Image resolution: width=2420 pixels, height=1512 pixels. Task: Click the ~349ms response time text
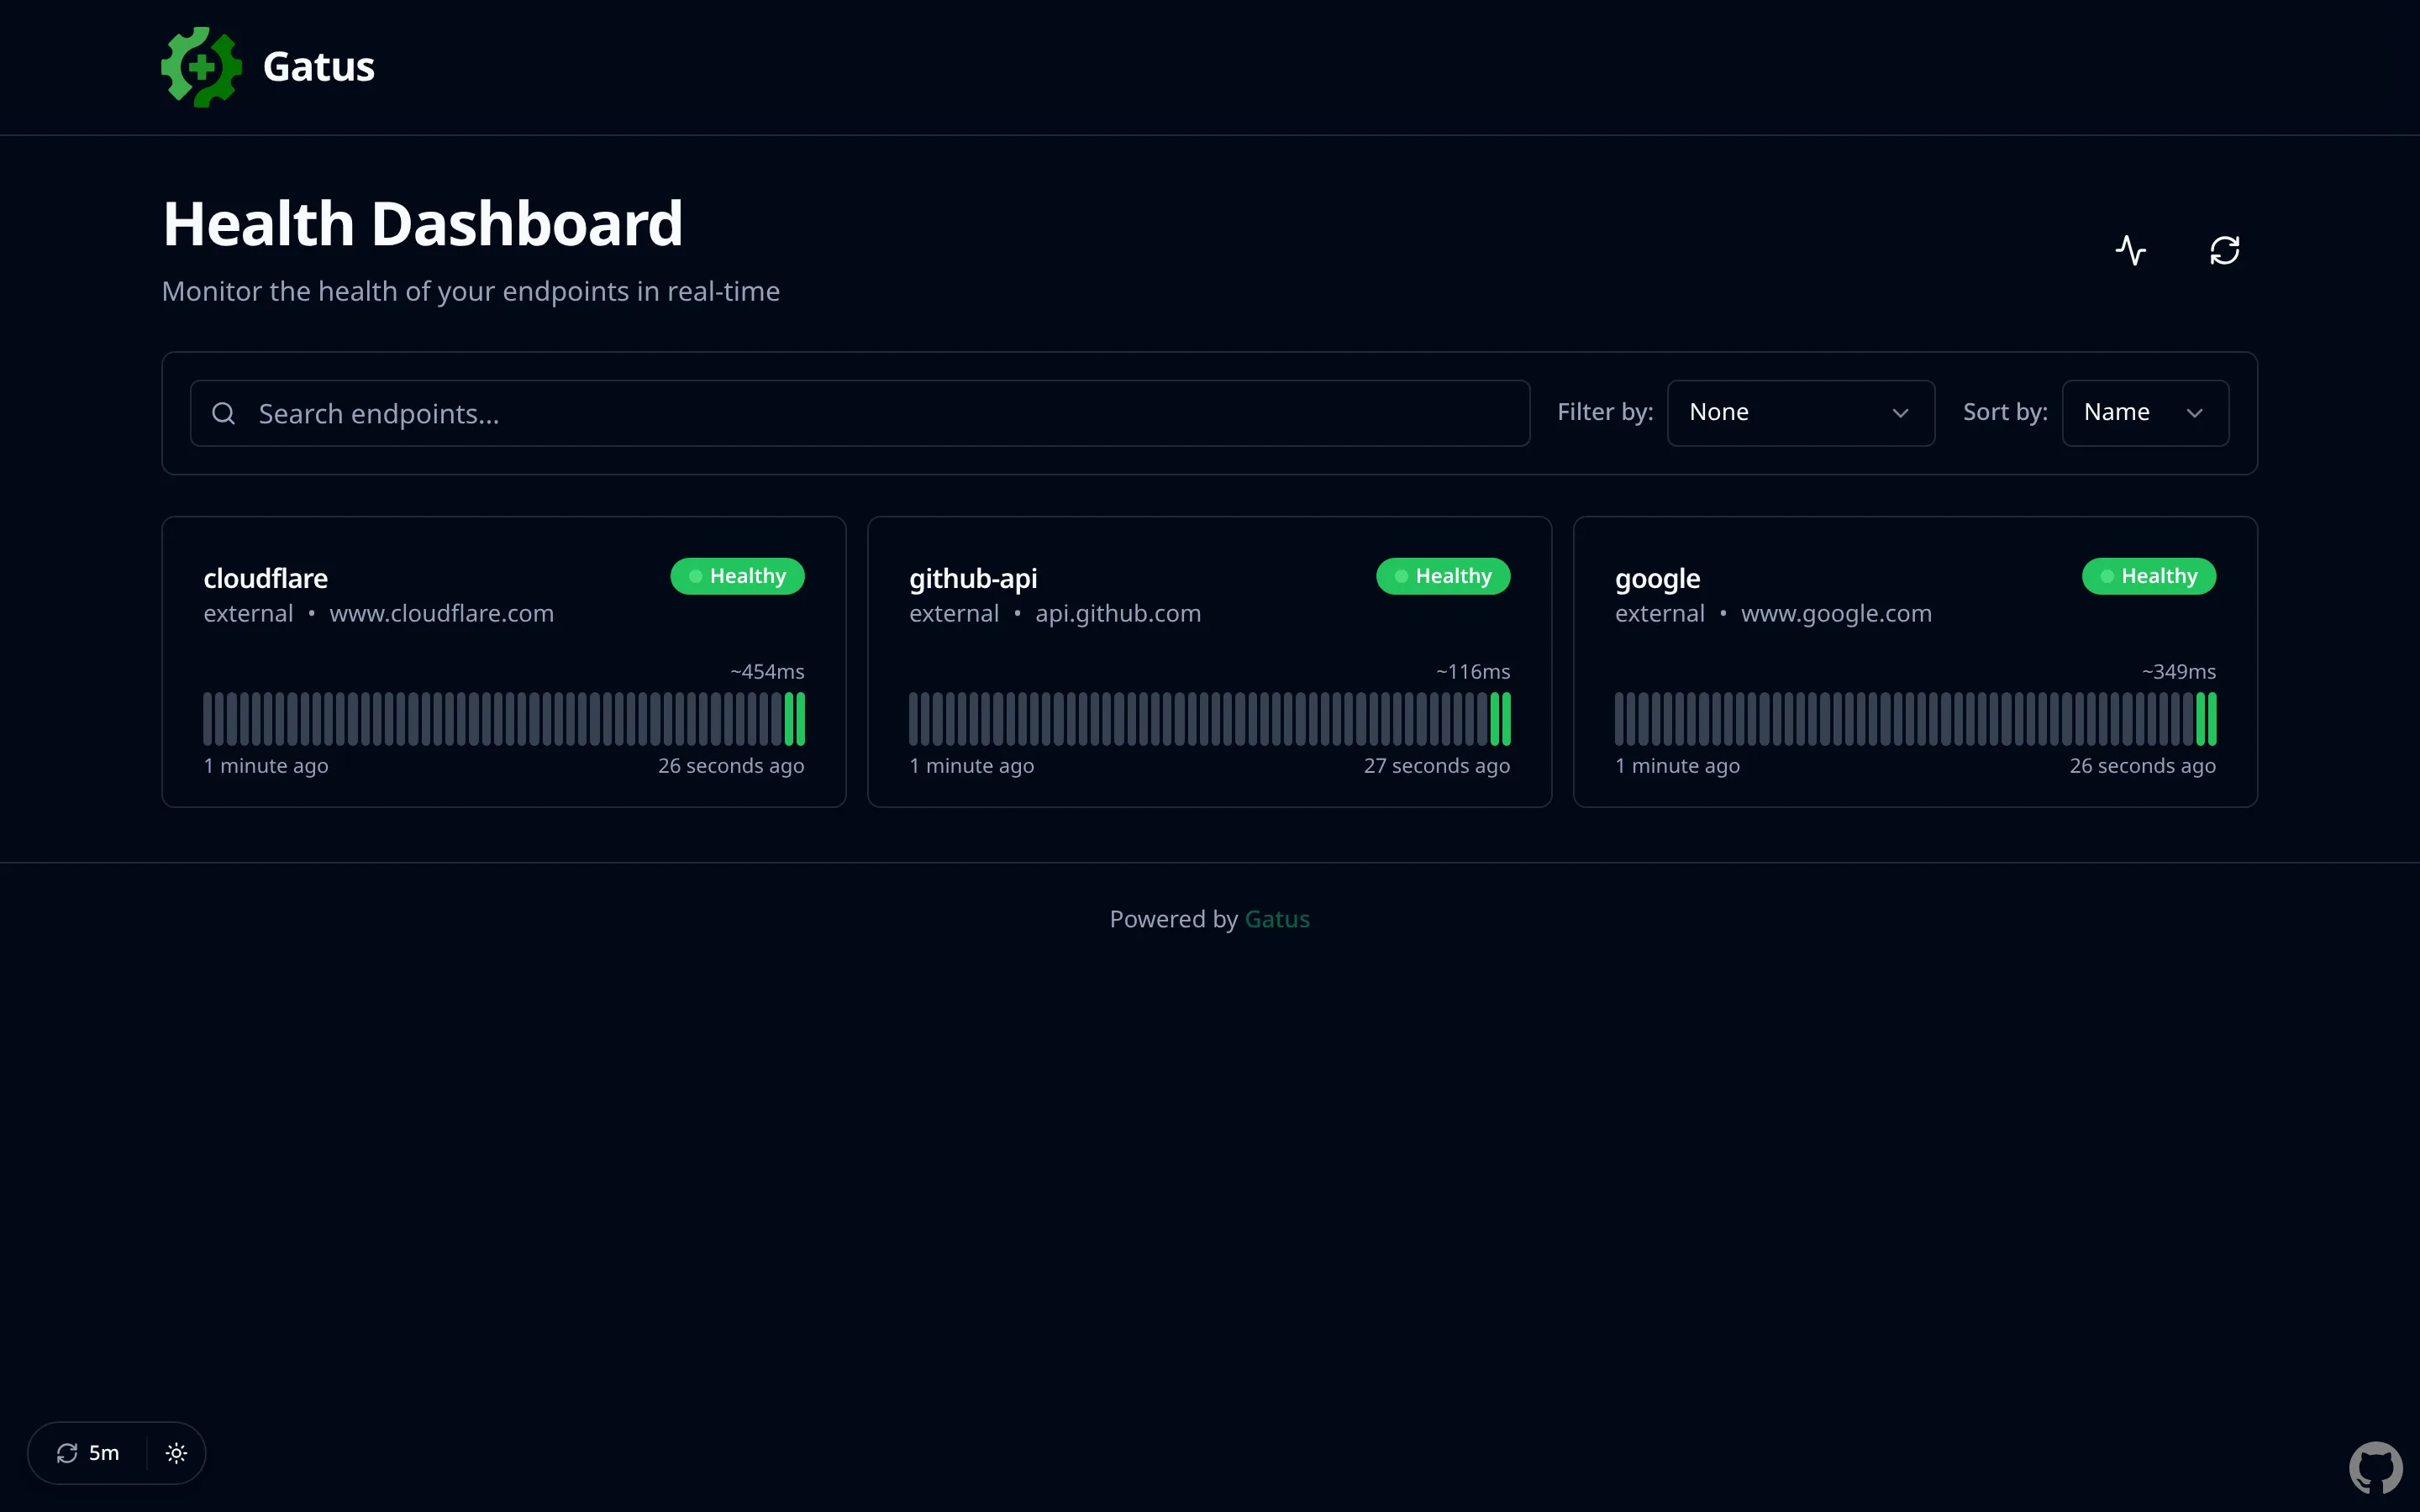(2179, 672)
